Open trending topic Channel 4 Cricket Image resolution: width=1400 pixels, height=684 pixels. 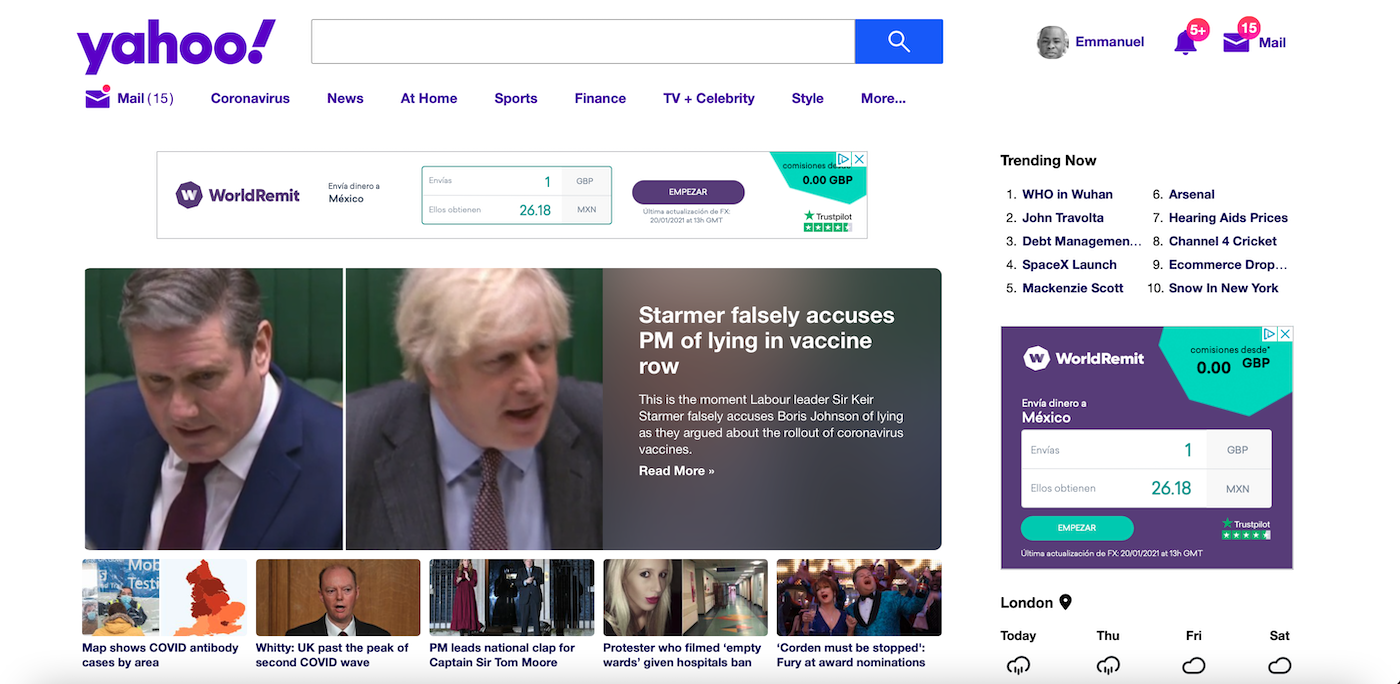[1223, 241]
